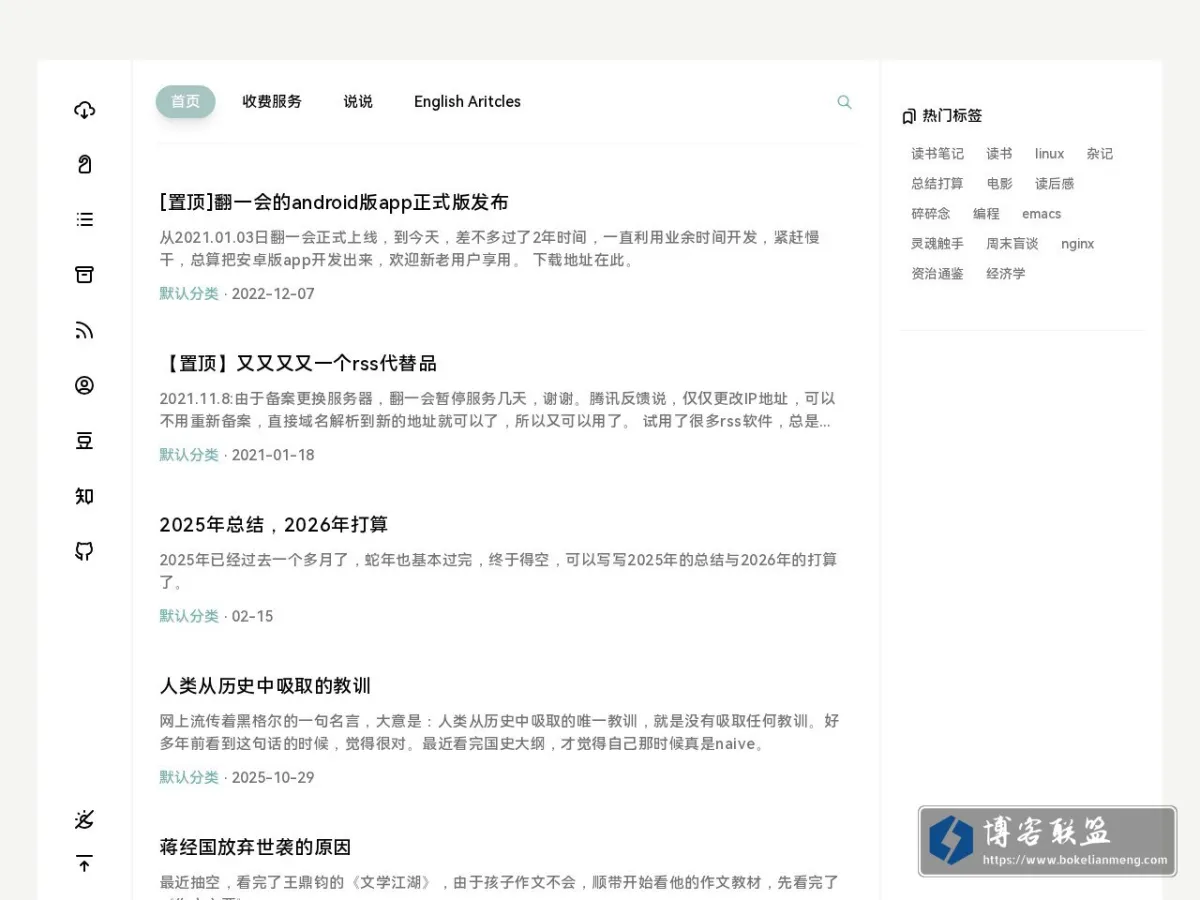Click the back-to-top arrow icon

pyautogui.click(x=84, y=864)
